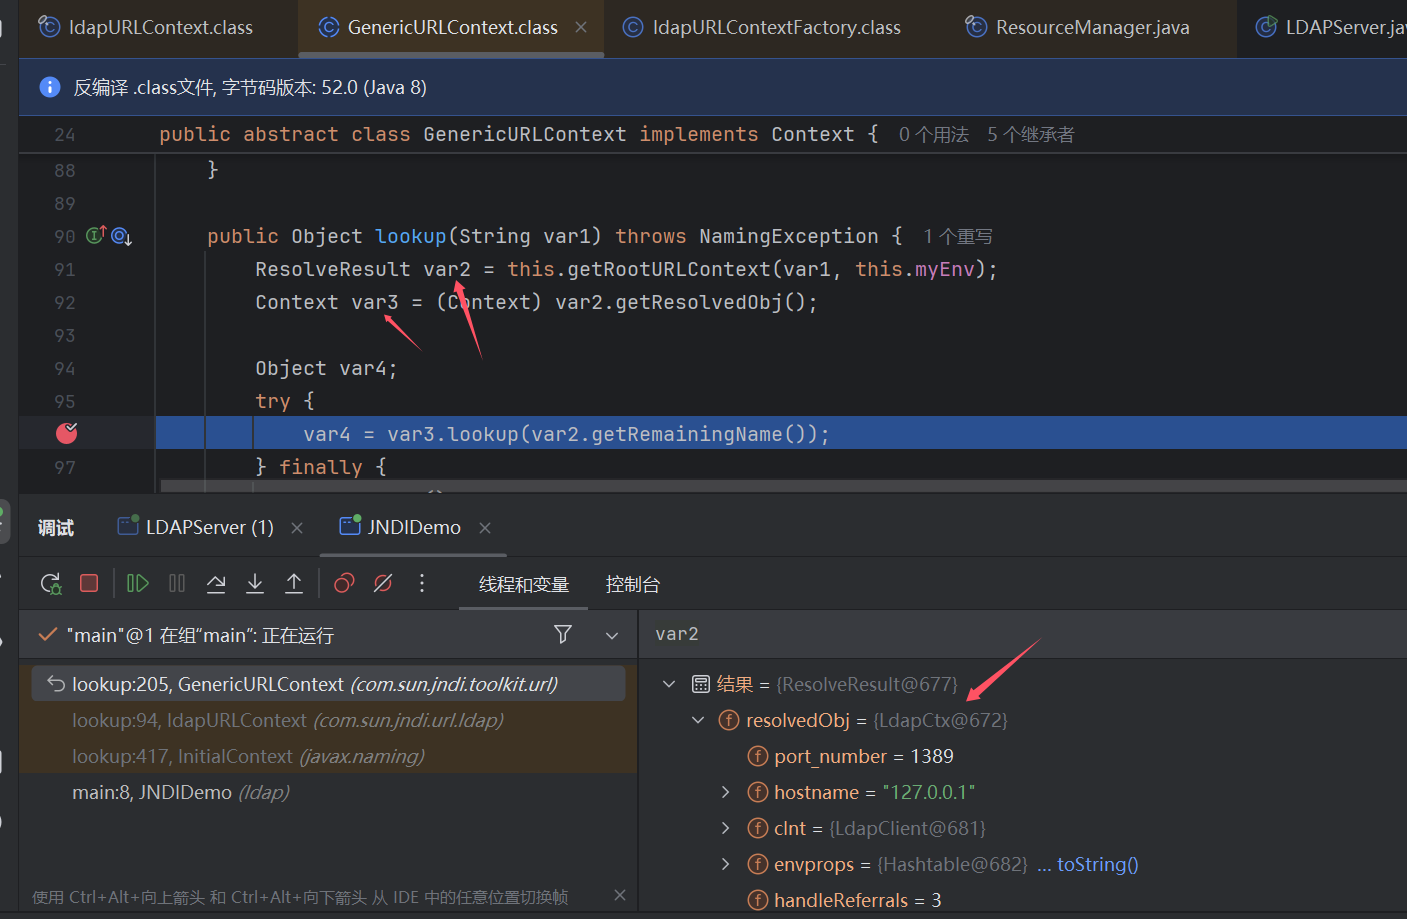
Task: Select frame lookup:205, GenericURLContext
Action: pyautogui.click(x=329, y=684)
